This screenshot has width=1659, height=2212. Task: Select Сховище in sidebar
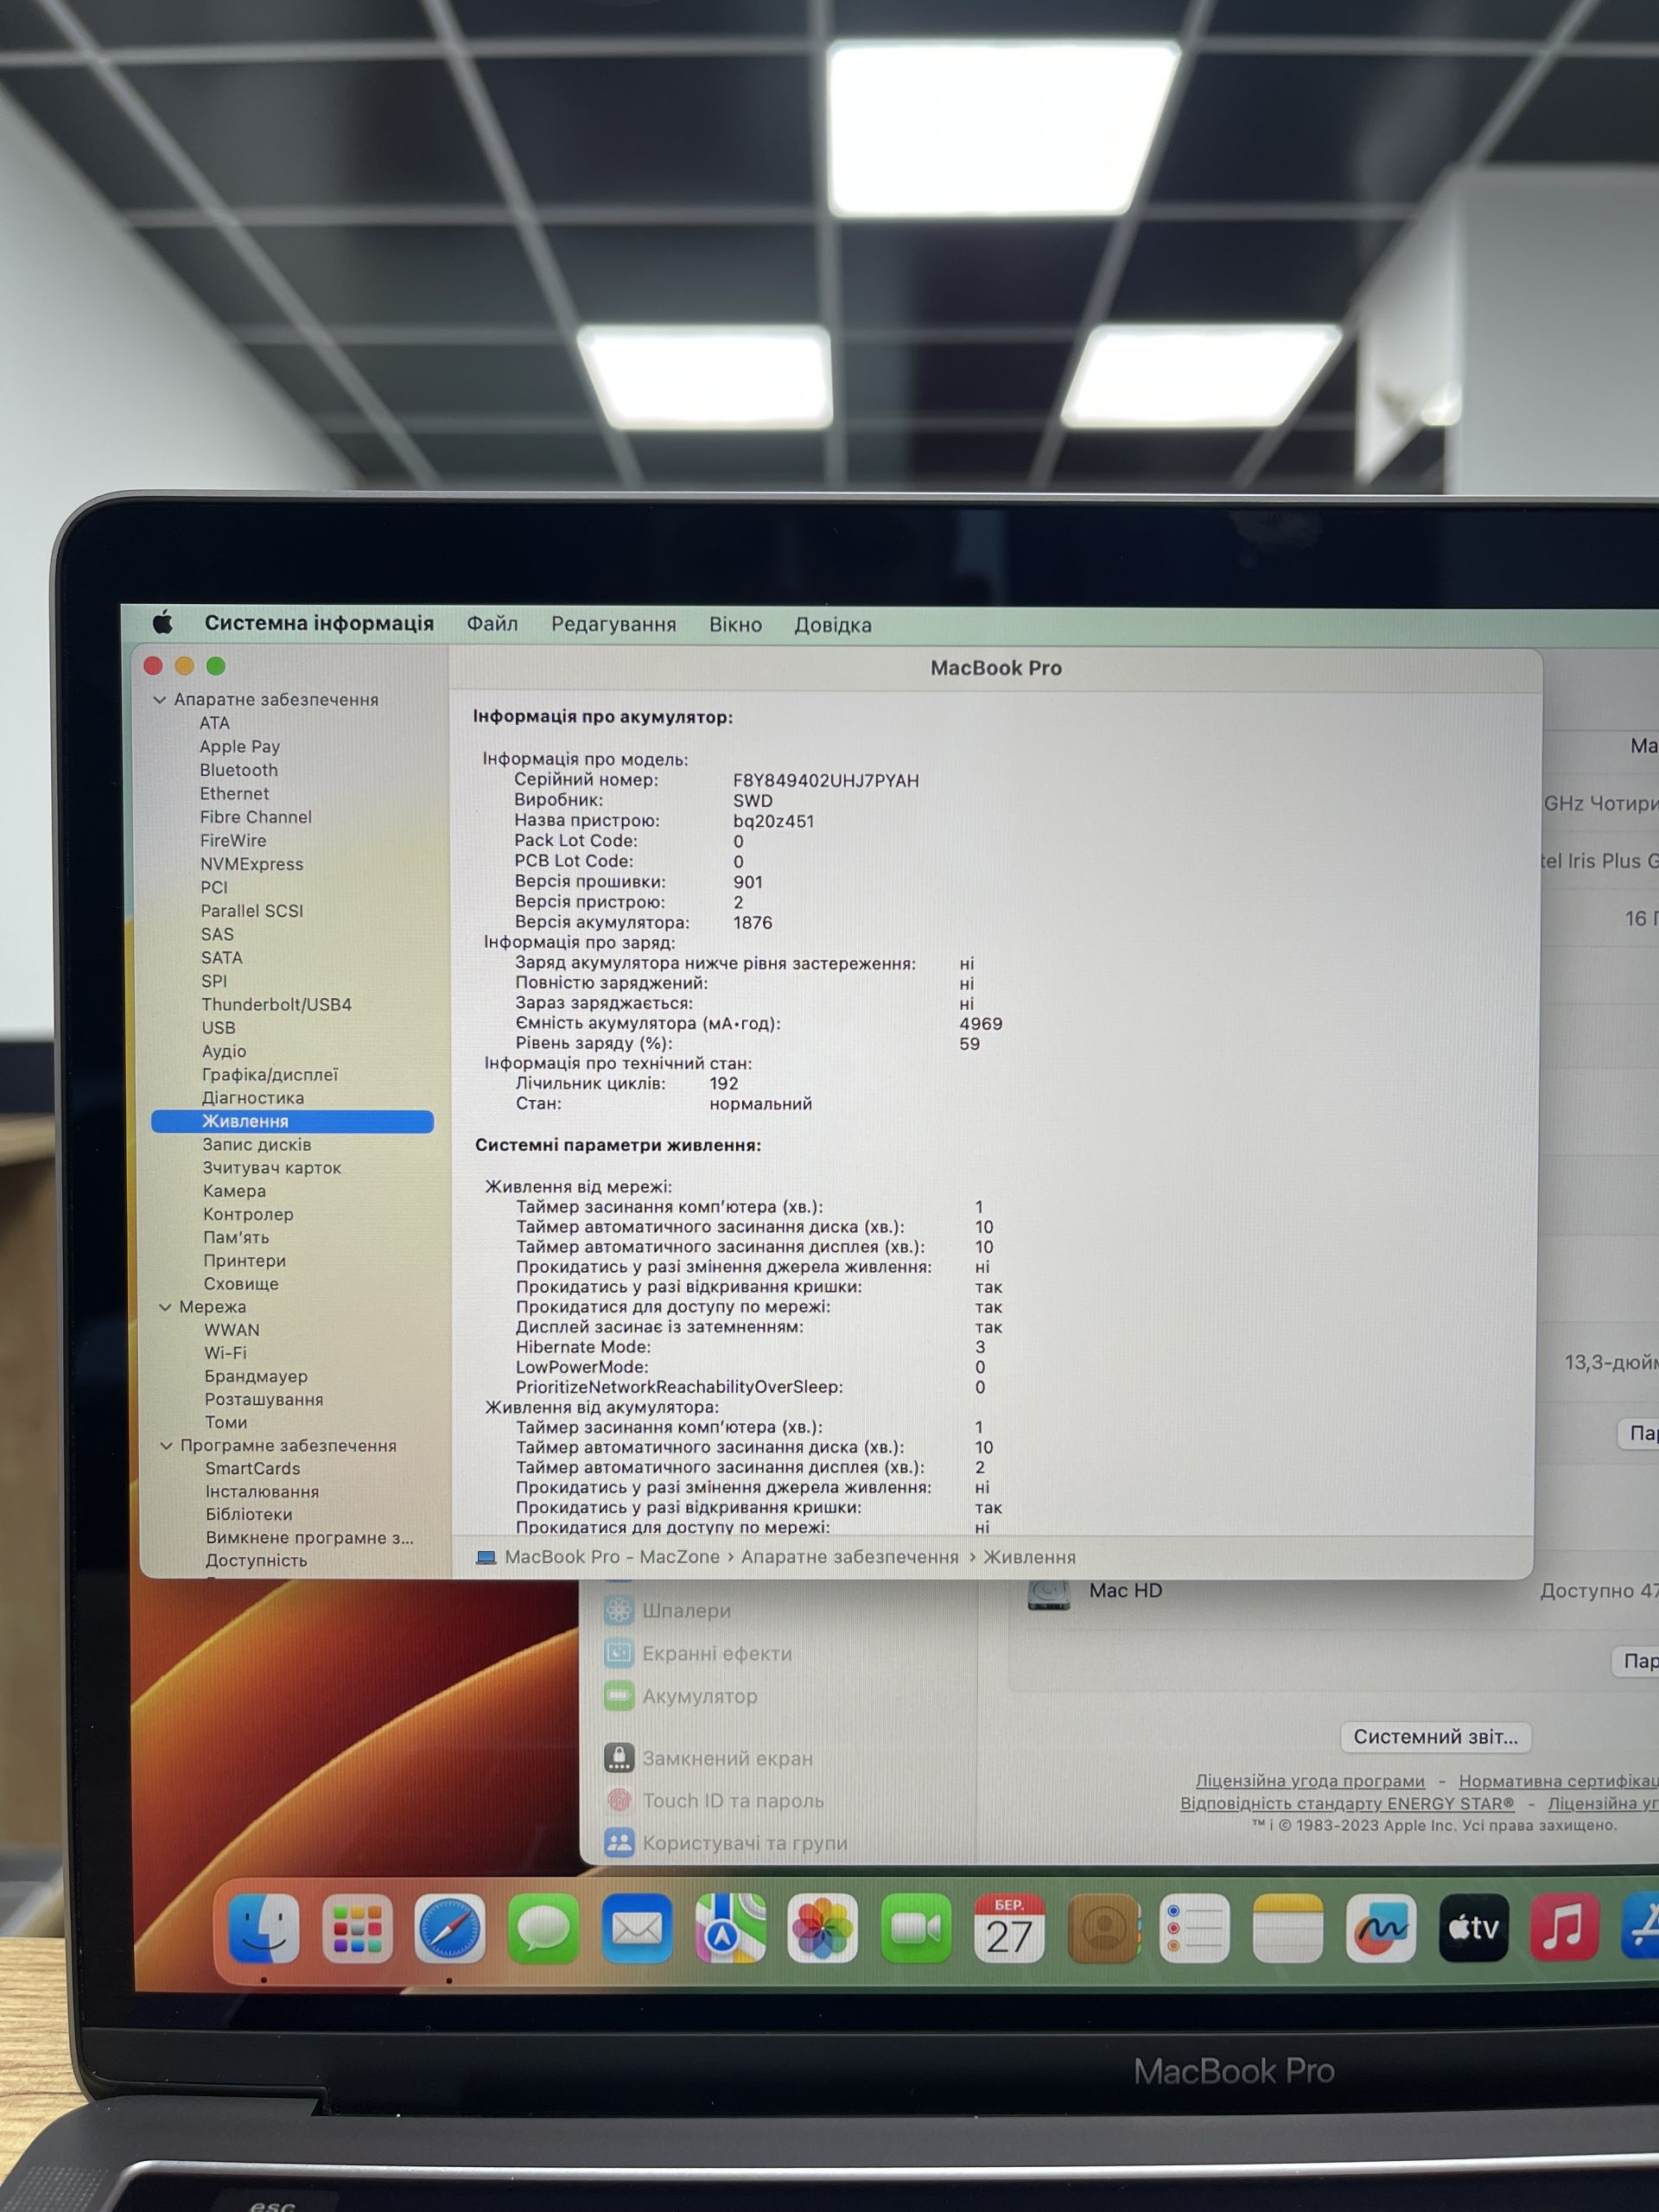(x=241, y=1283)
